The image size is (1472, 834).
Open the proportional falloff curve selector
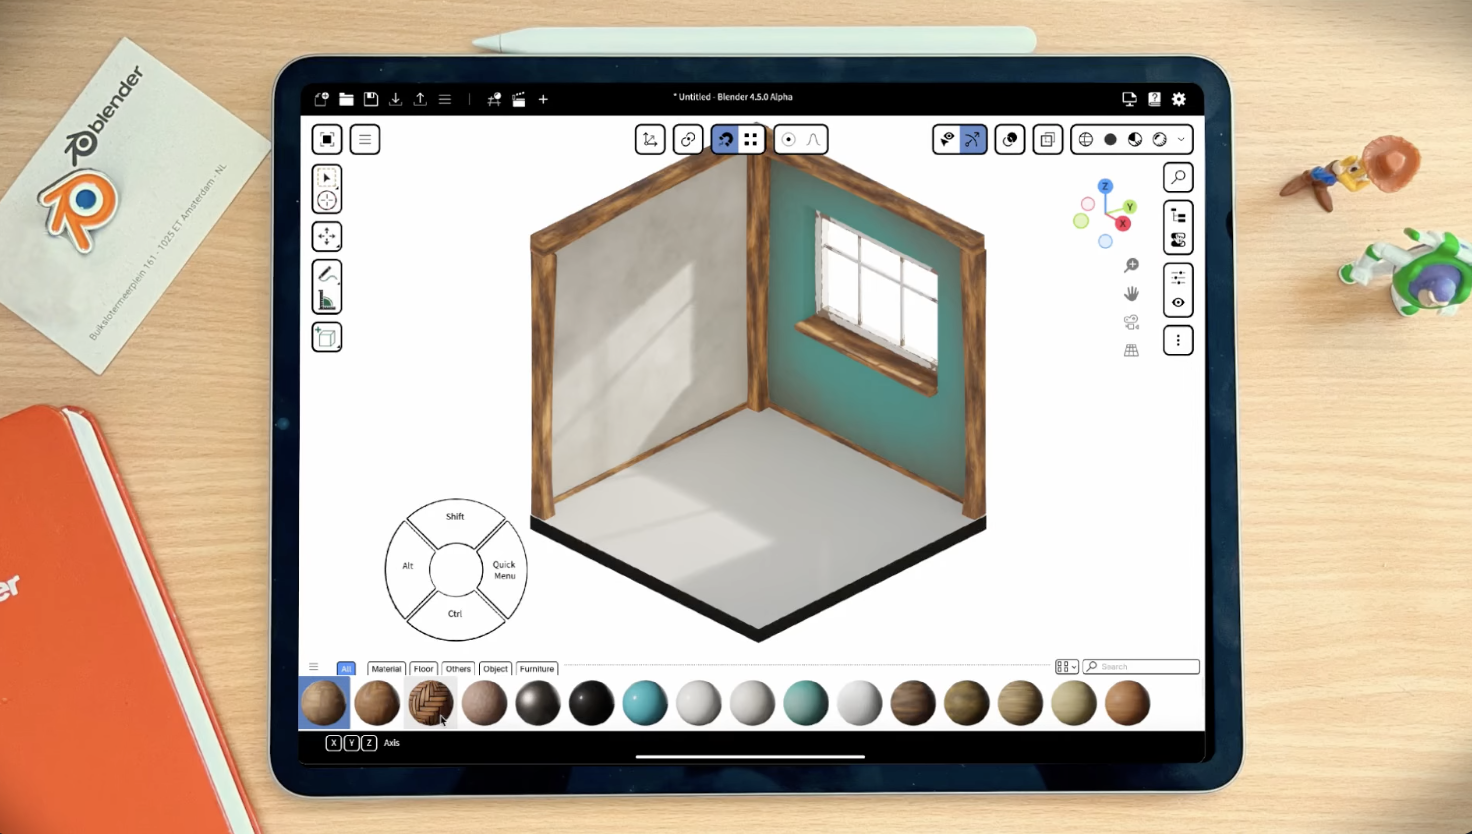pos(814,139)
